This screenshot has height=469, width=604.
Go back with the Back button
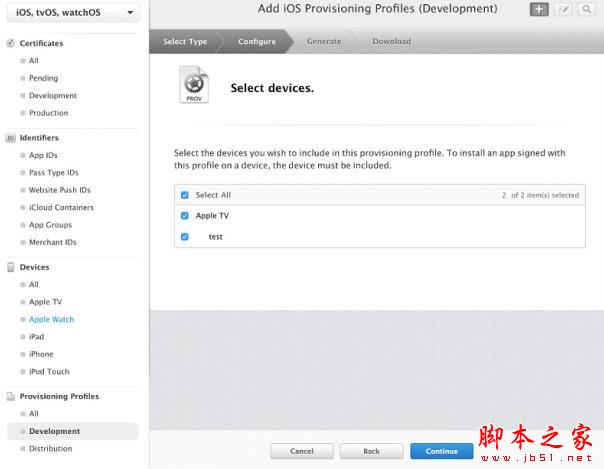(371, 451)
